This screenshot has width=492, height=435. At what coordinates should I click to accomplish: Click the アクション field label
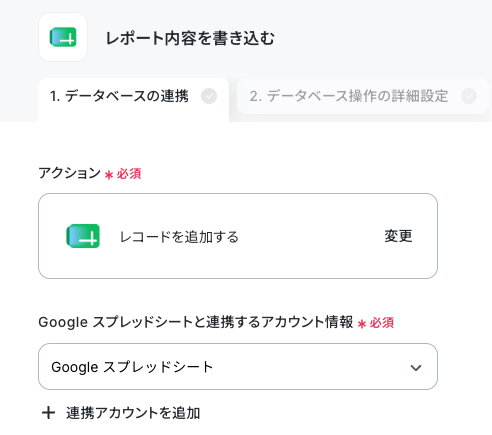pos(69,173)
